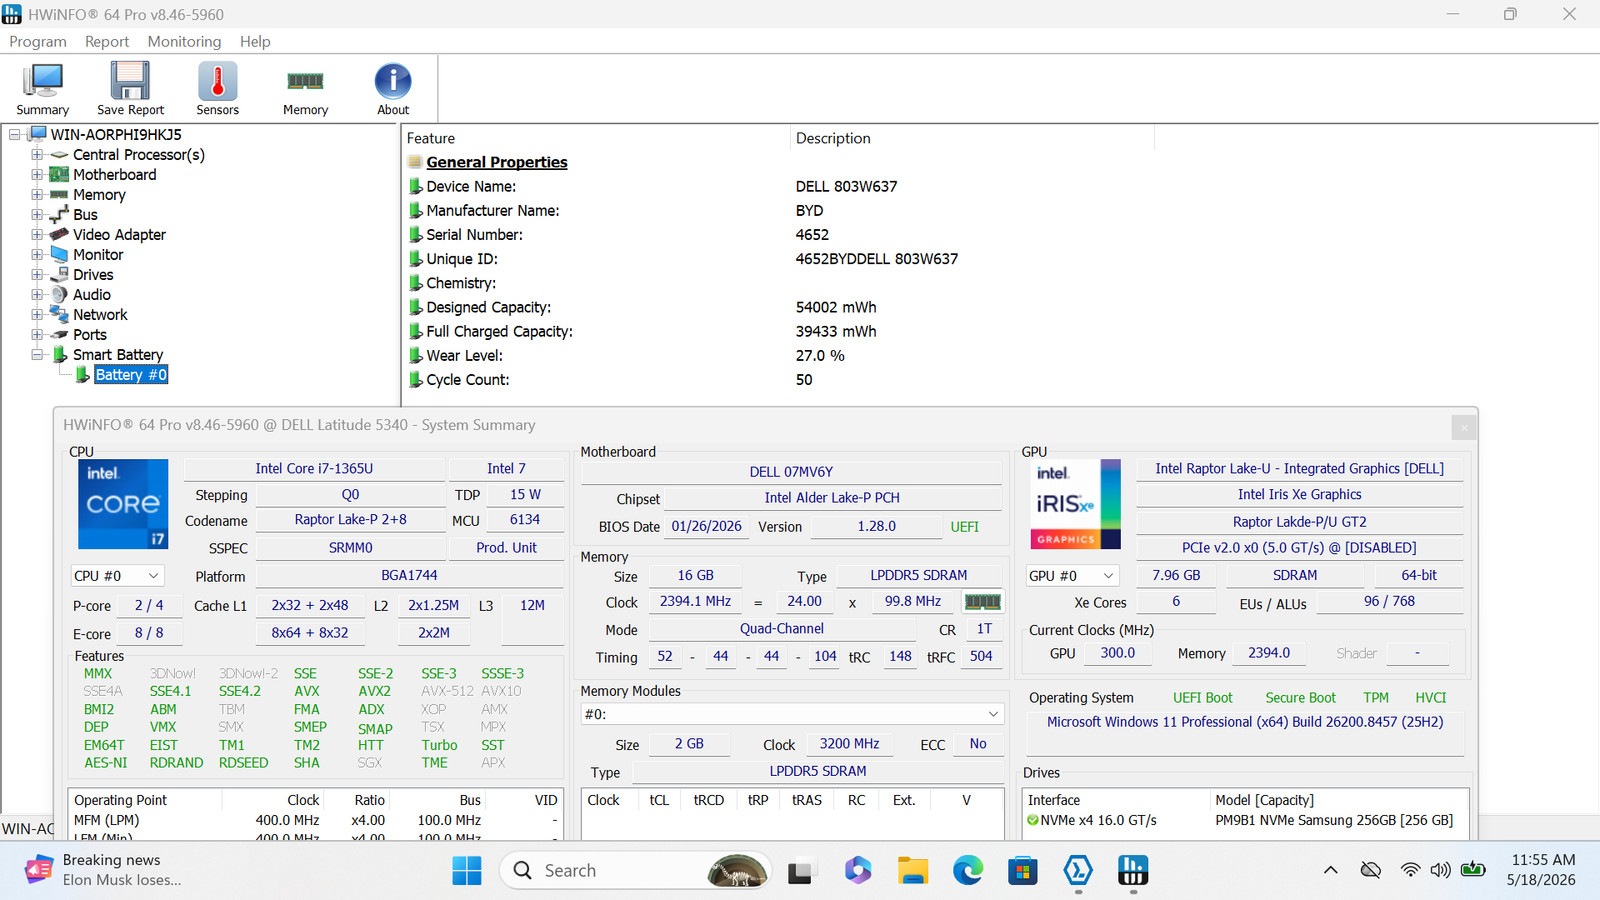
Task: Click the Intel Iris Xe graphics logo
Action: point(1075,504)
